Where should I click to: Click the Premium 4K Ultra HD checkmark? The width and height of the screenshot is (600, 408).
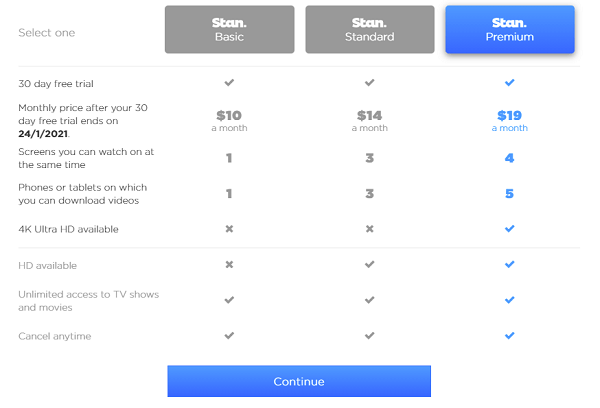(509, 228)
